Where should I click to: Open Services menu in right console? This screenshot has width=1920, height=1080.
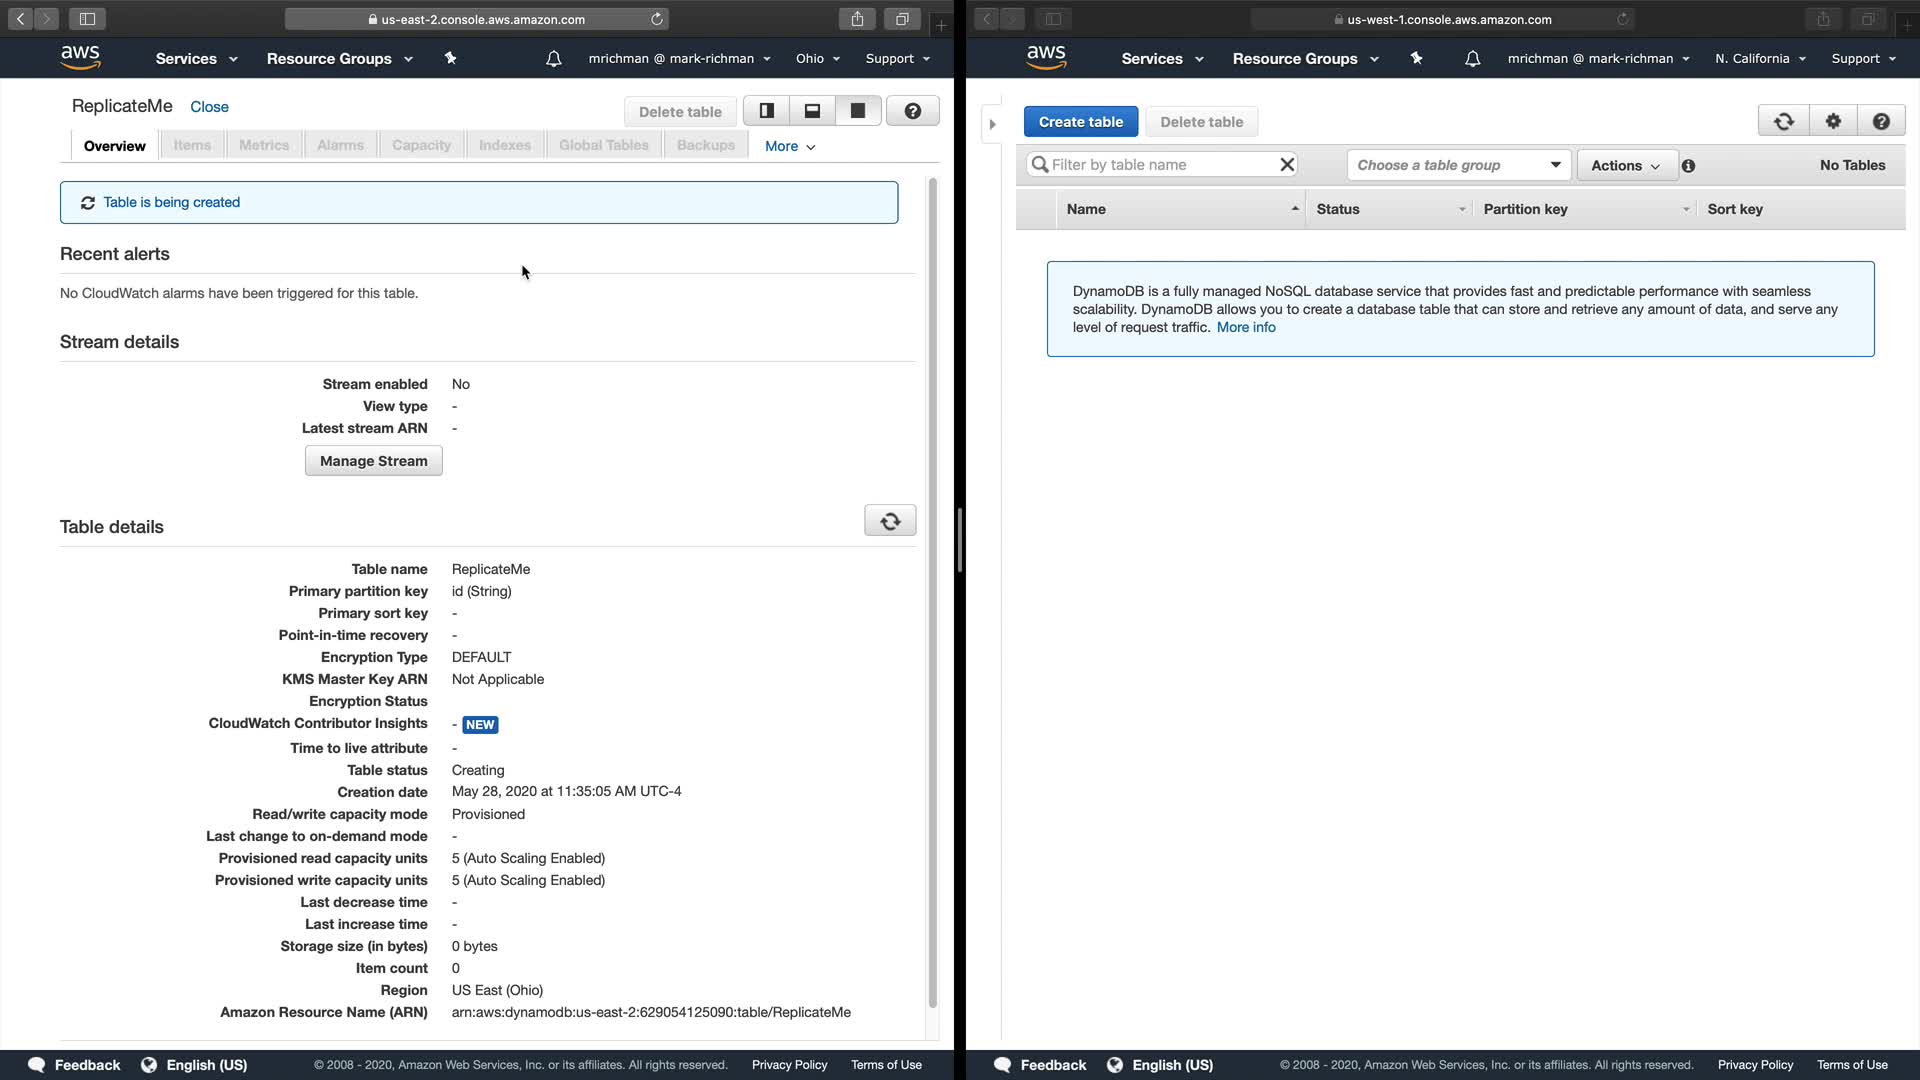(1161, 59)
